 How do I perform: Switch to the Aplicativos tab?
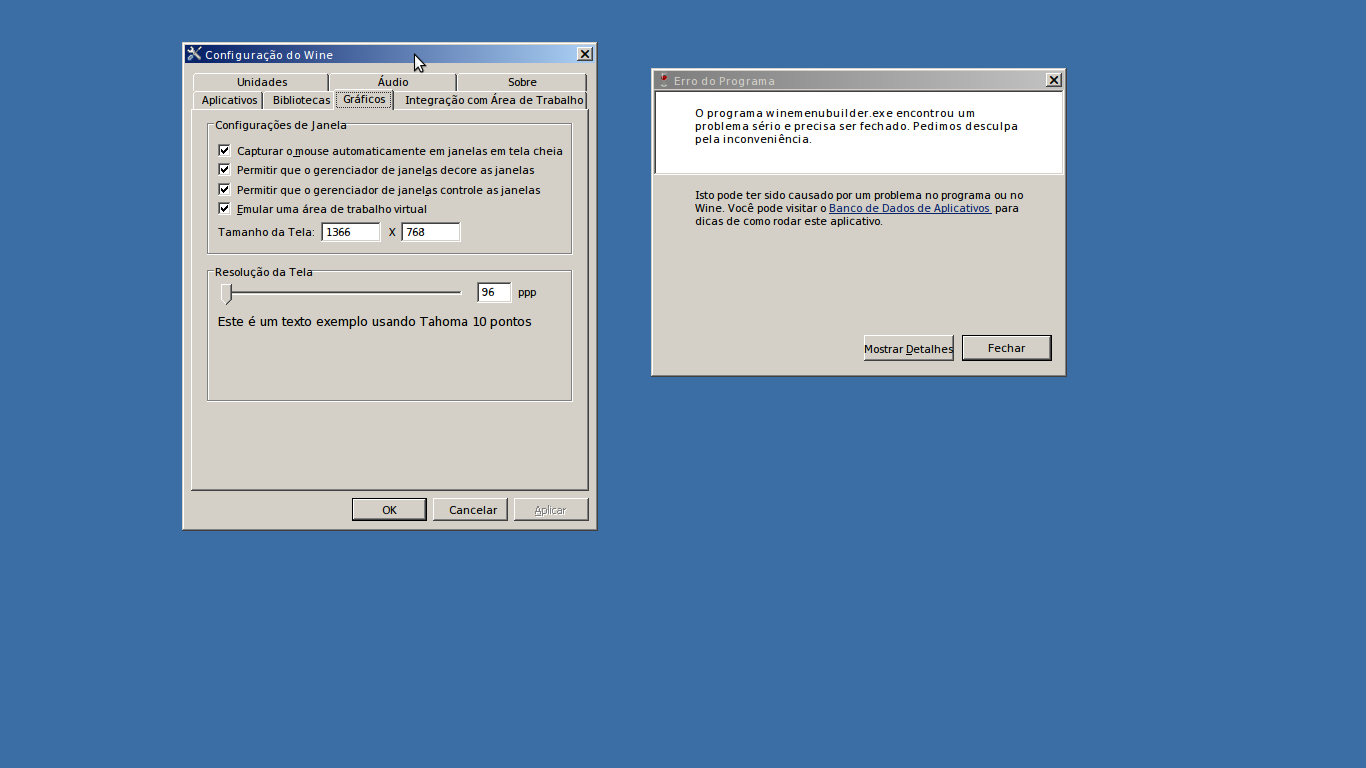(x=229, y=100)
